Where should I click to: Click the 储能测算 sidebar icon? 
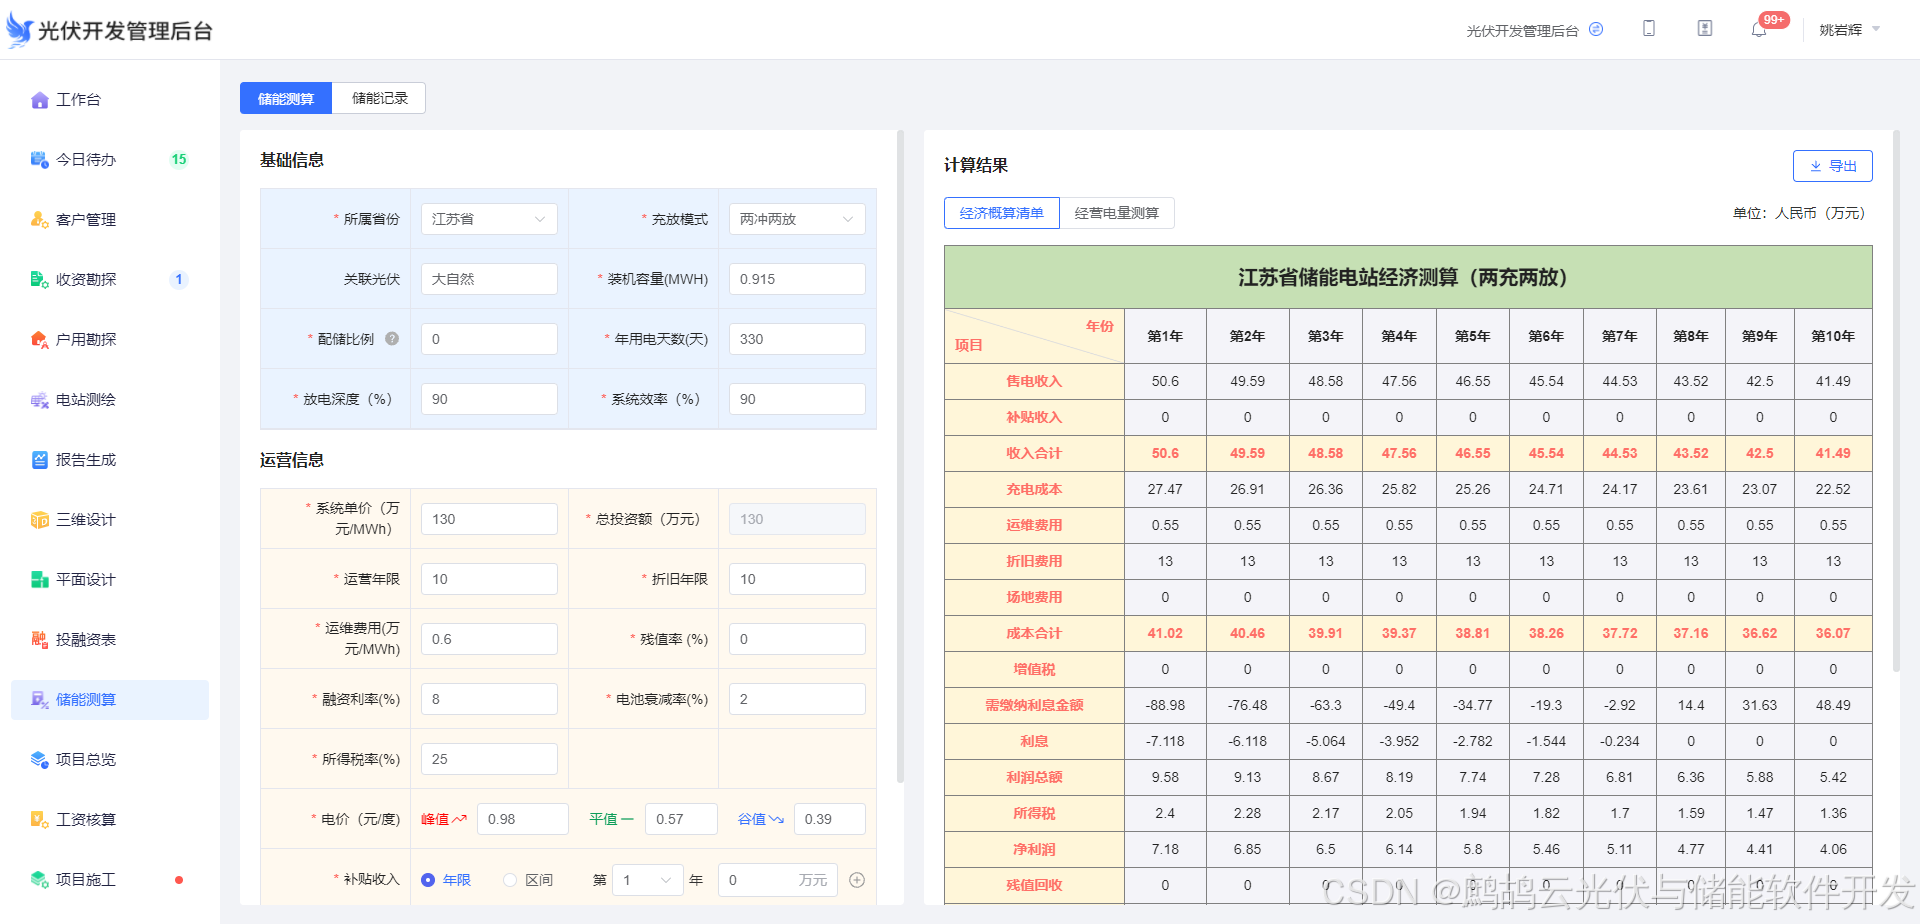(40, 700)
